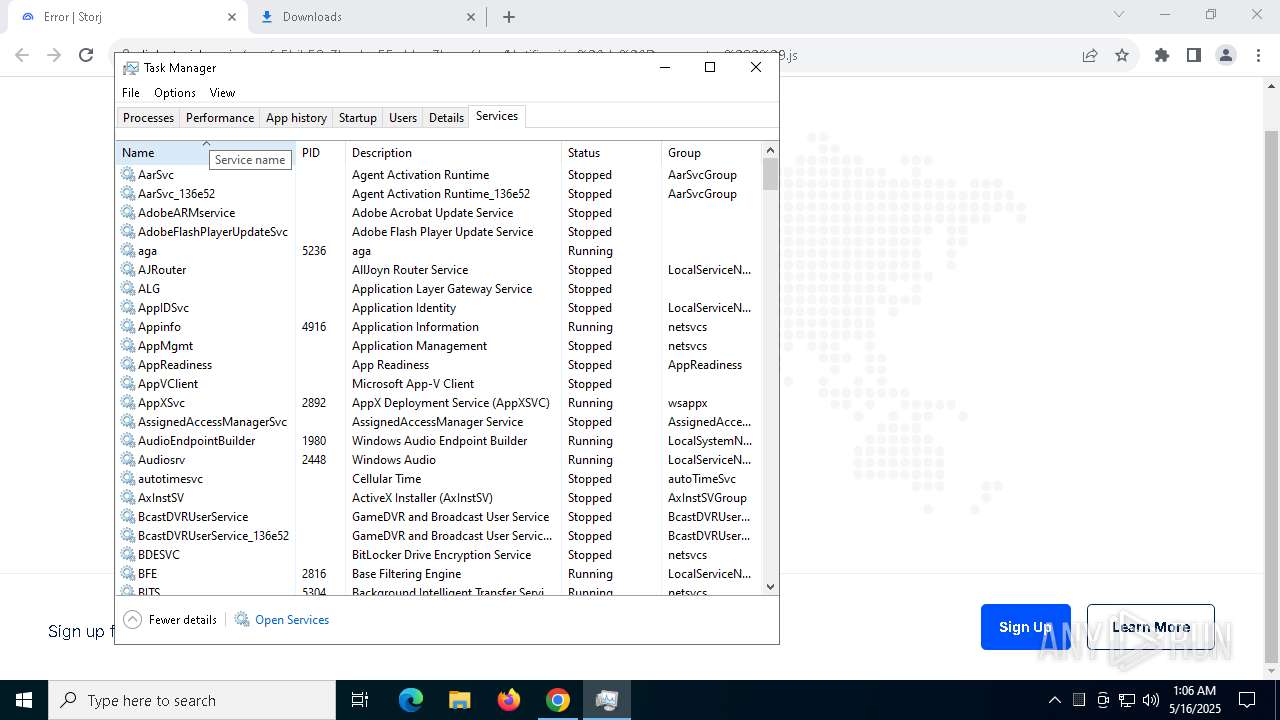The image size is (1280, 720).
Task: Open Task Manager Options menu
Action: click(175, 93)
